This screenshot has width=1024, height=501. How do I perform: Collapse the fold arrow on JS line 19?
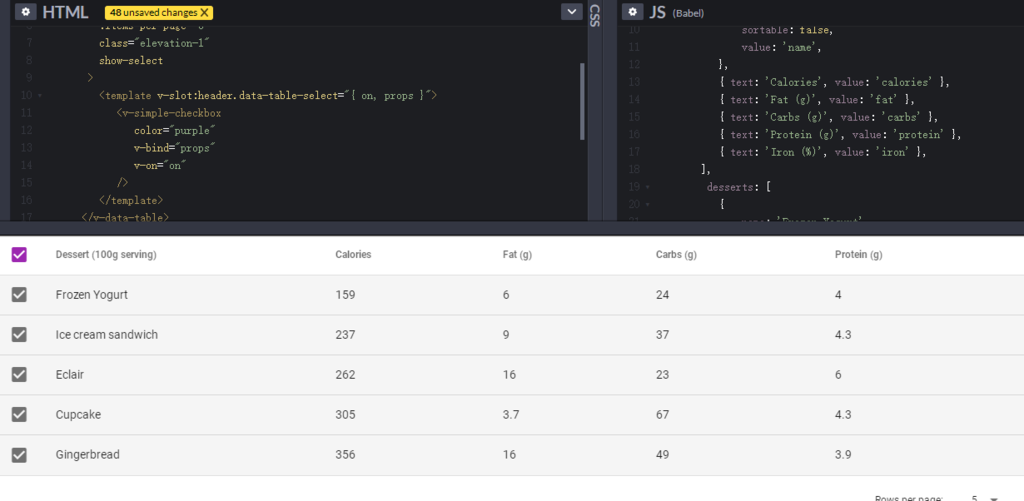coord(647,187)
